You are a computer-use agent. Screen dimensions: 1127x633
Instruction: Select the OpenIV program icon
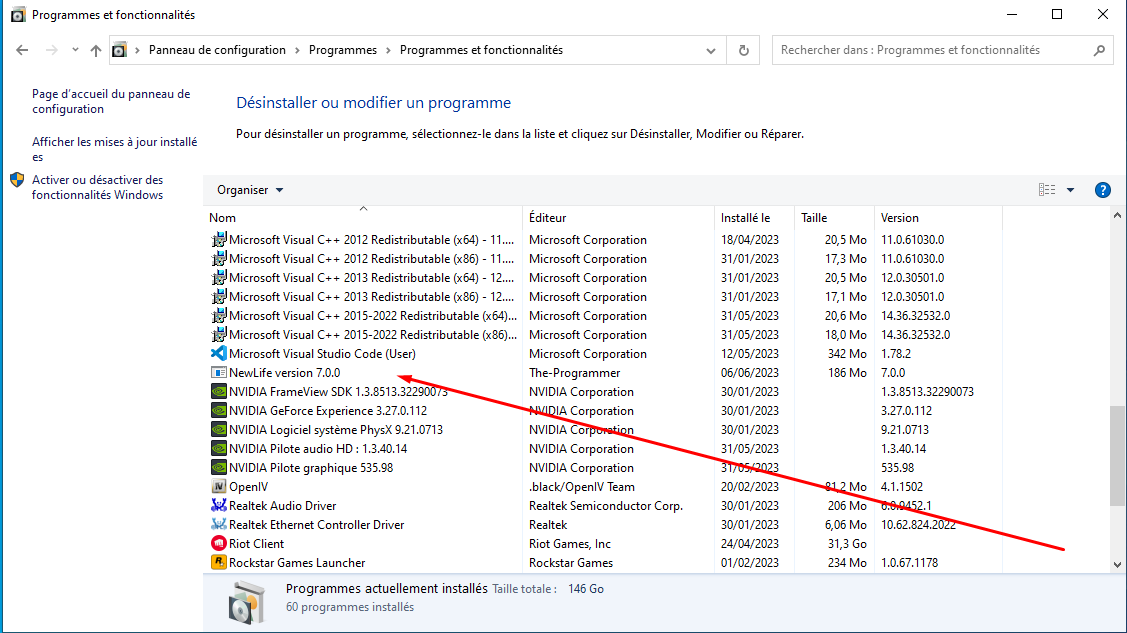tap(218, 486)
